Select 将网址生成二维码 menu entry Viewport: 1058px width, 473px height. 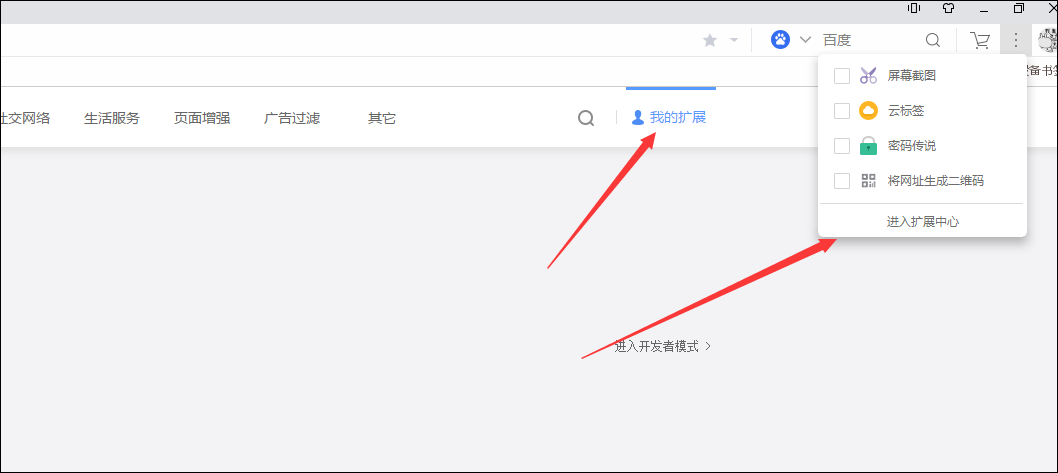click(935, 181)
